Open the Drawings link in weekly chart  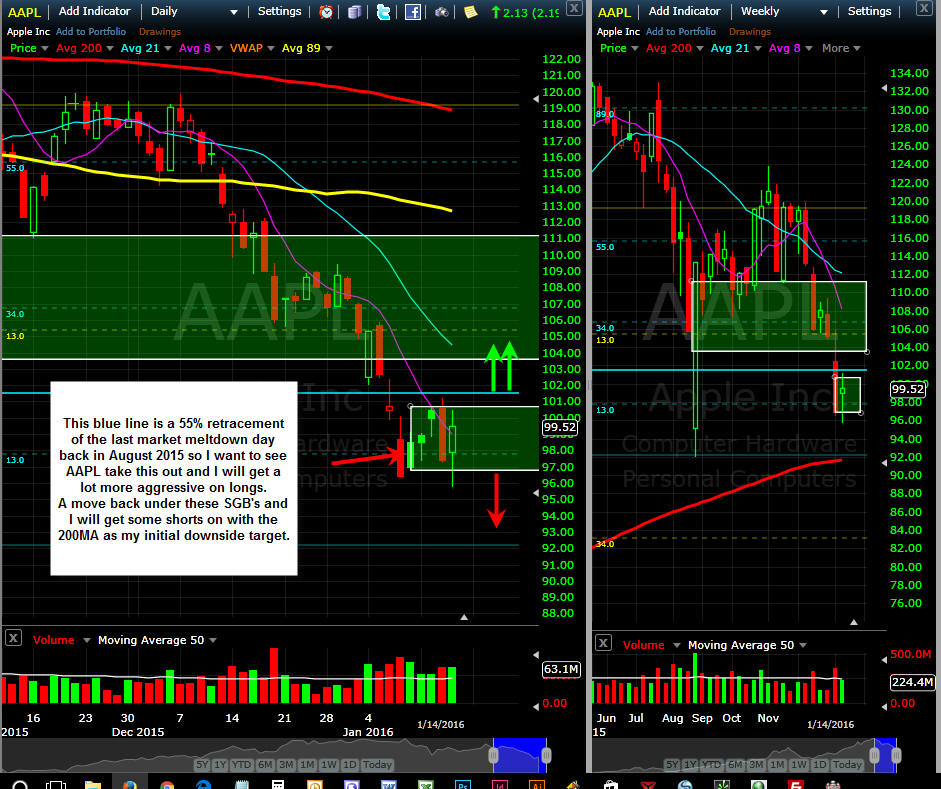pos(750,31)
